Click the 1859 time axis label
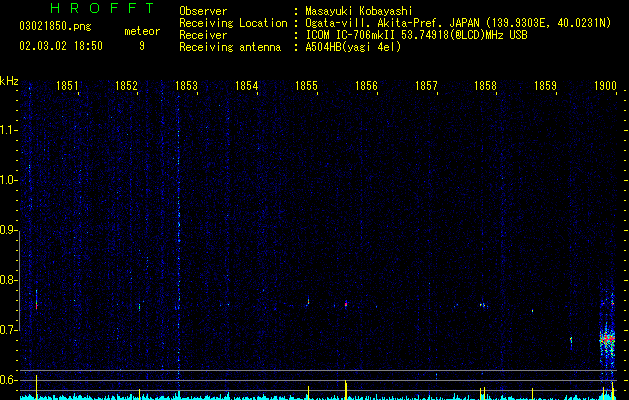Image resolution: width=629 pixels, height=400 pixels. [x=546, y=86]
